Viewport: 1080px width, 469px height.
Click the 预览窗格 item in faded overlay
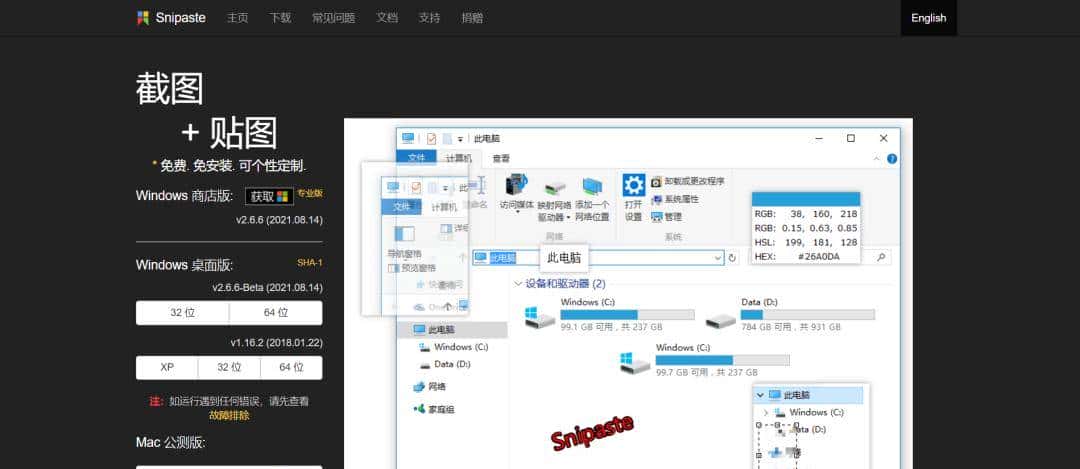point(412,268)
